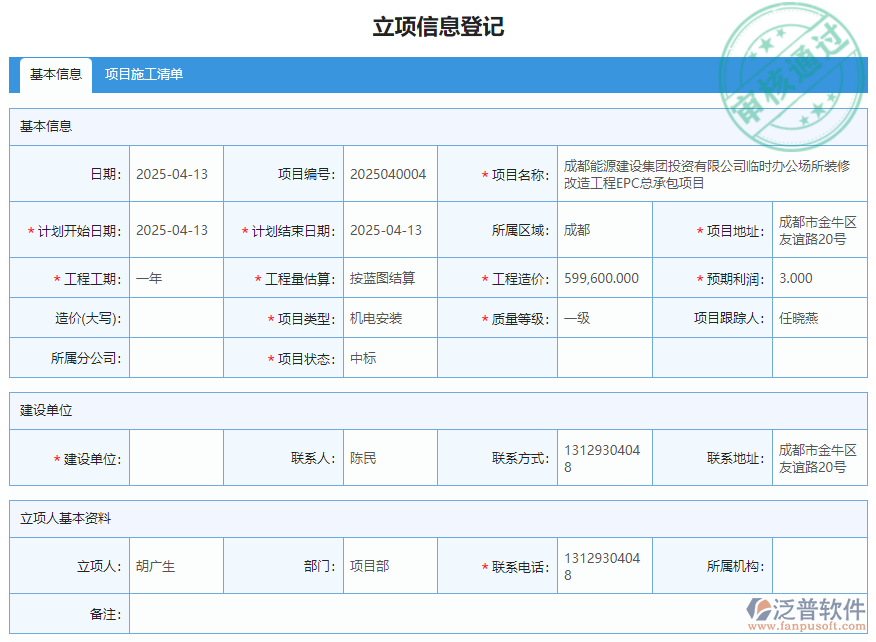Click the required 建设单位 input field

(176, 457)
